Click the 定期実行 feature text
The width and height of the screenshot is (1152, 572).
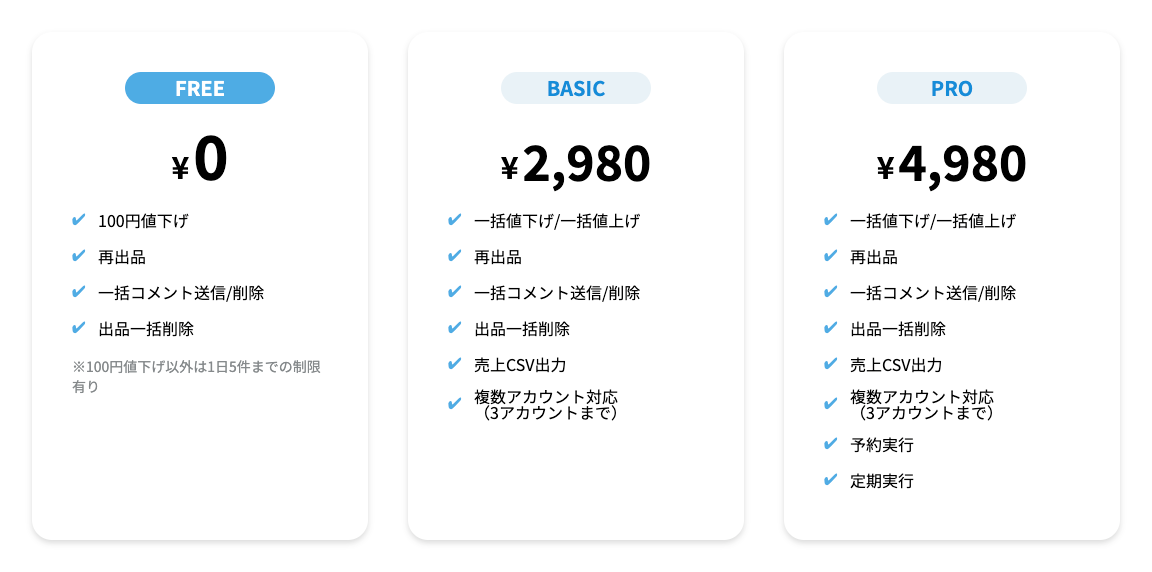(x=882, y=481)
